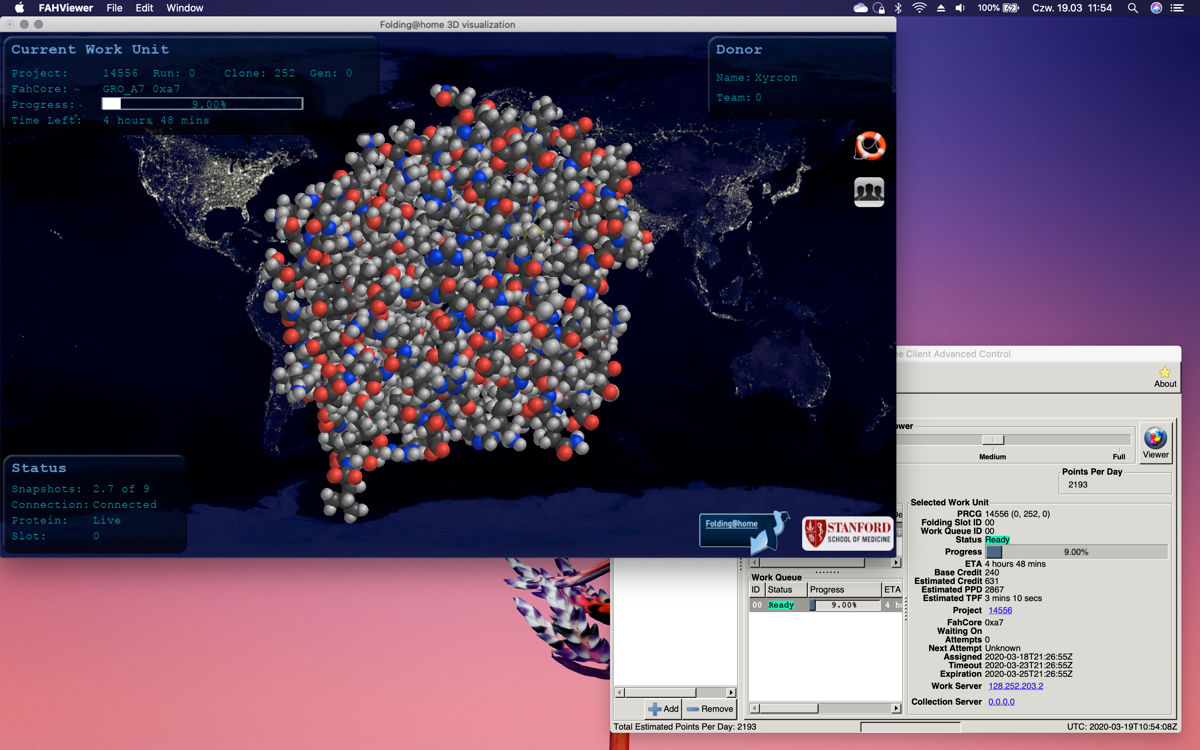Viewport: 1200px width, 750px height.
Task: Open About via the star icon
Action: click(x=1165, y=377)
